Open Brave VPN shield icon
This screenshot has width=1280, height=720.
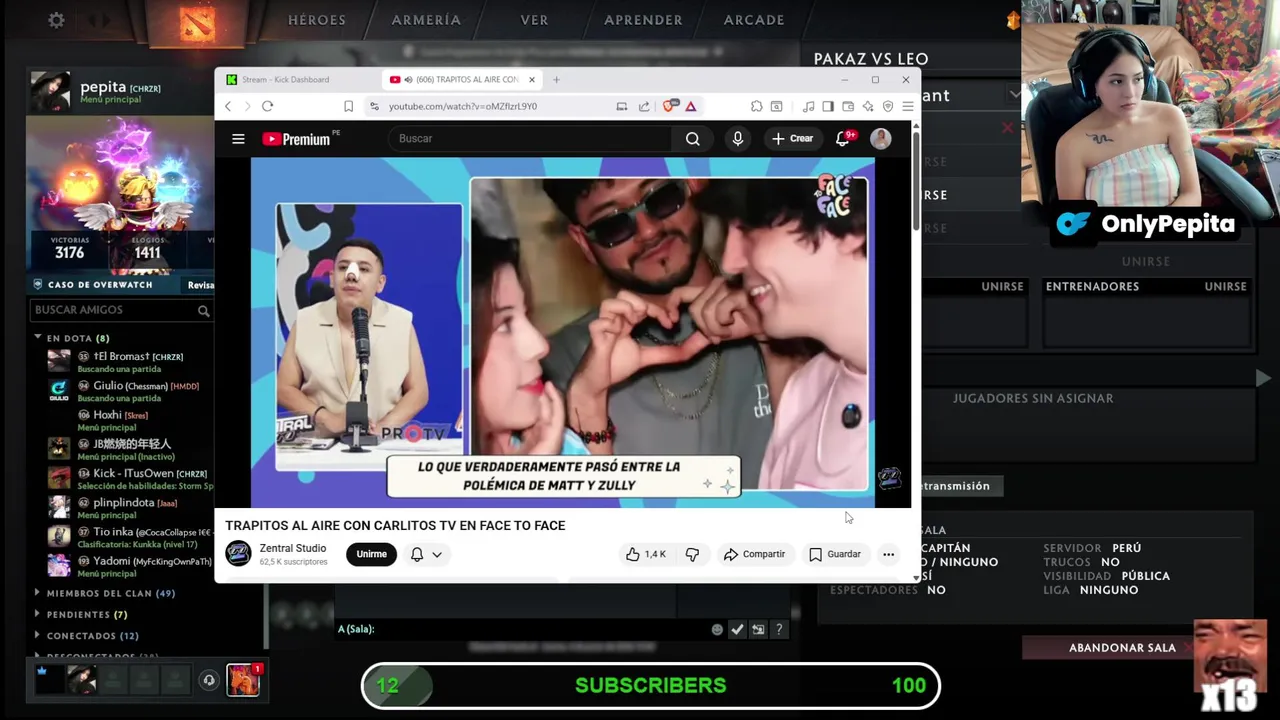coord(888,106)
